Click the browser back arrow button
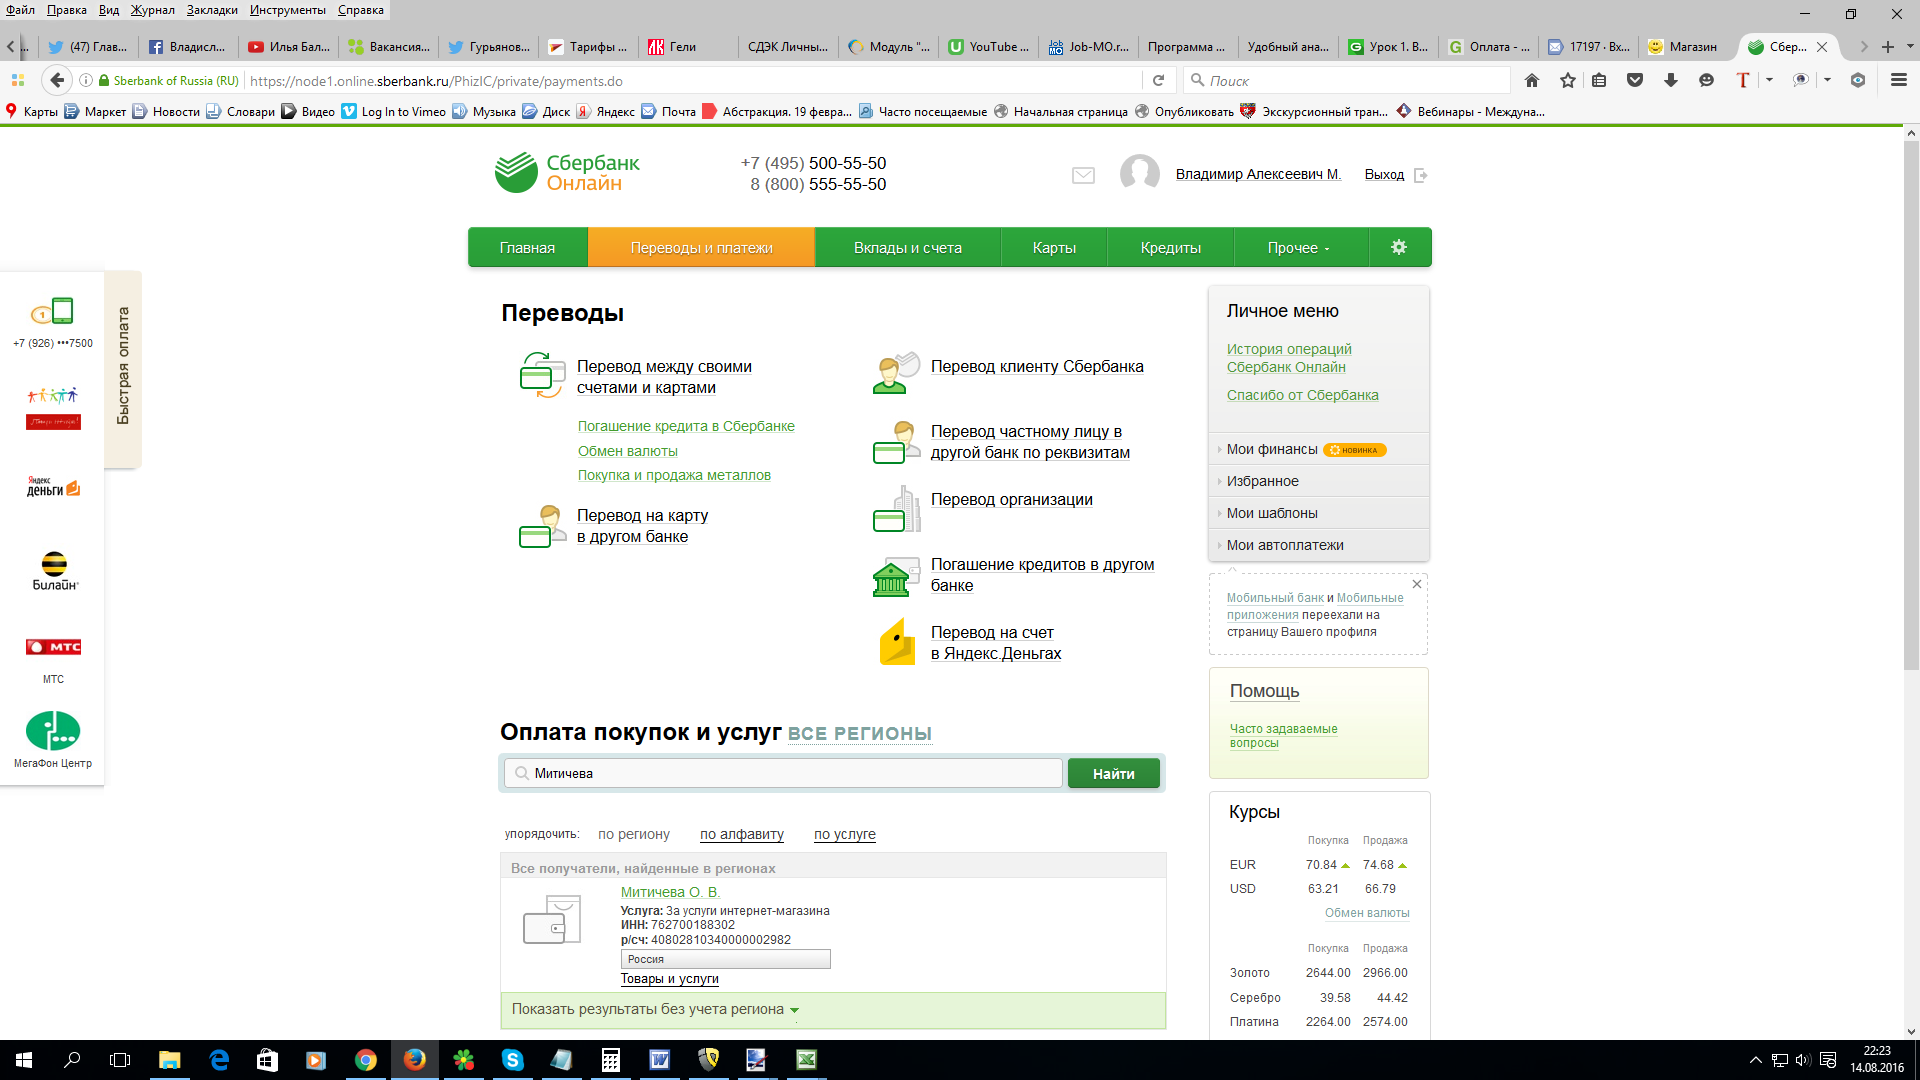This screenshot has width=1920, height=1080. (x=57, y=80)
